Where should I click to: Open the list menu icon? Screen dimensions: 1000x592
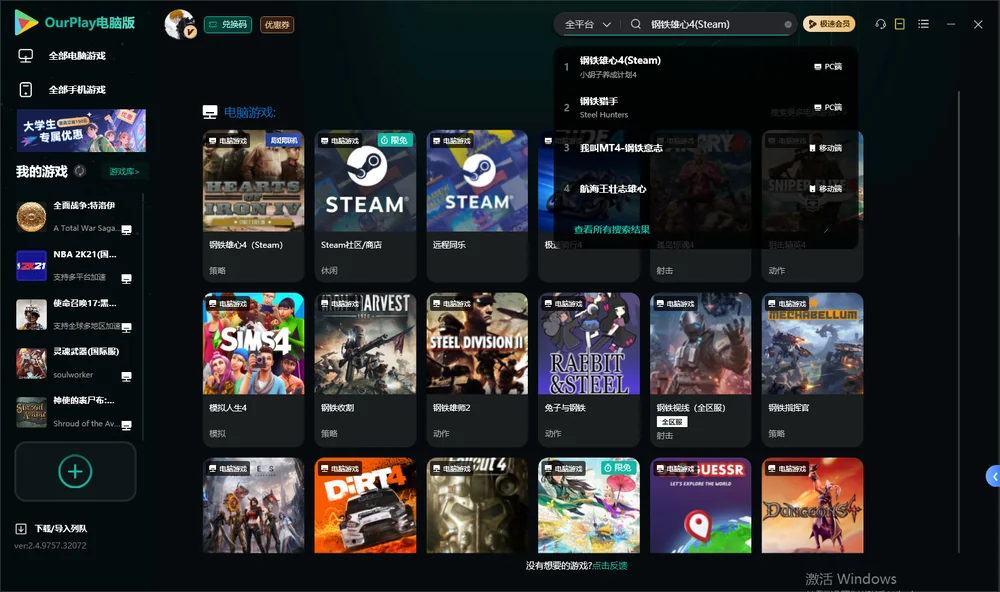[x=923, y=24]
